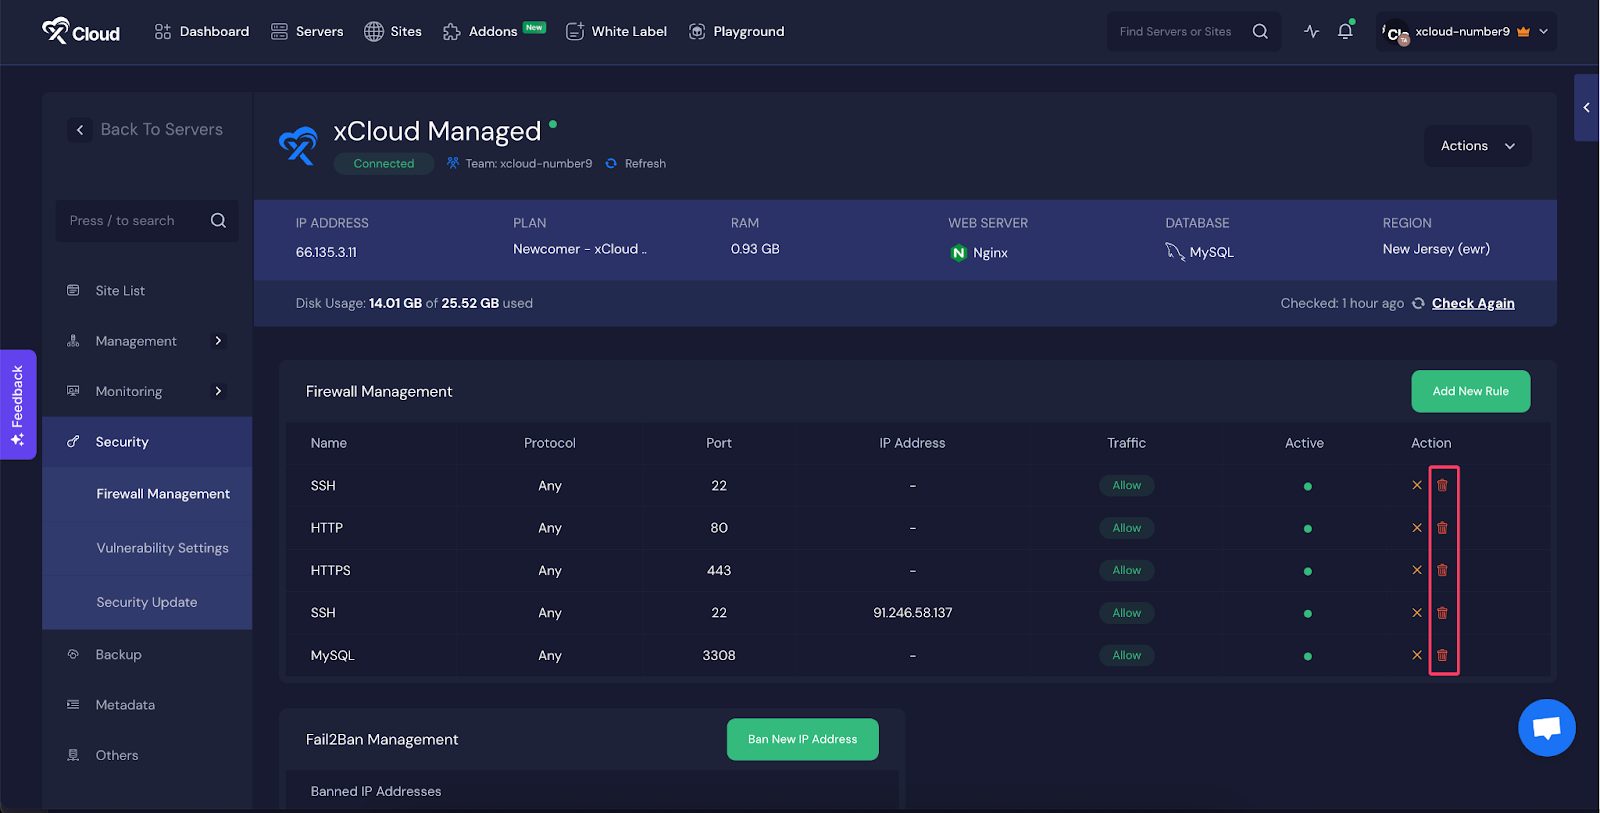Open Vulnerability Settings submenu item
Viewport: 1600px width, 813px height.
point(162,548)
